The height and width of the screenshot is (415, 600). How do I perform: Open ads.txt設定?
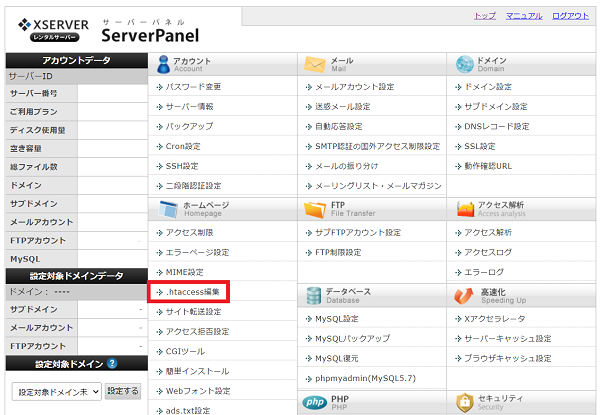[x=188, y=411]
